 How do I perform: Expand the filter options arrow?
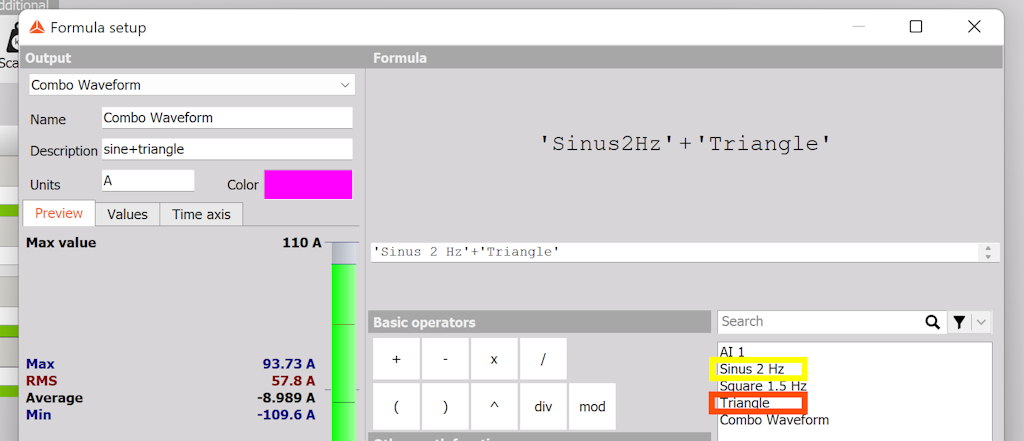click(982, 321)
